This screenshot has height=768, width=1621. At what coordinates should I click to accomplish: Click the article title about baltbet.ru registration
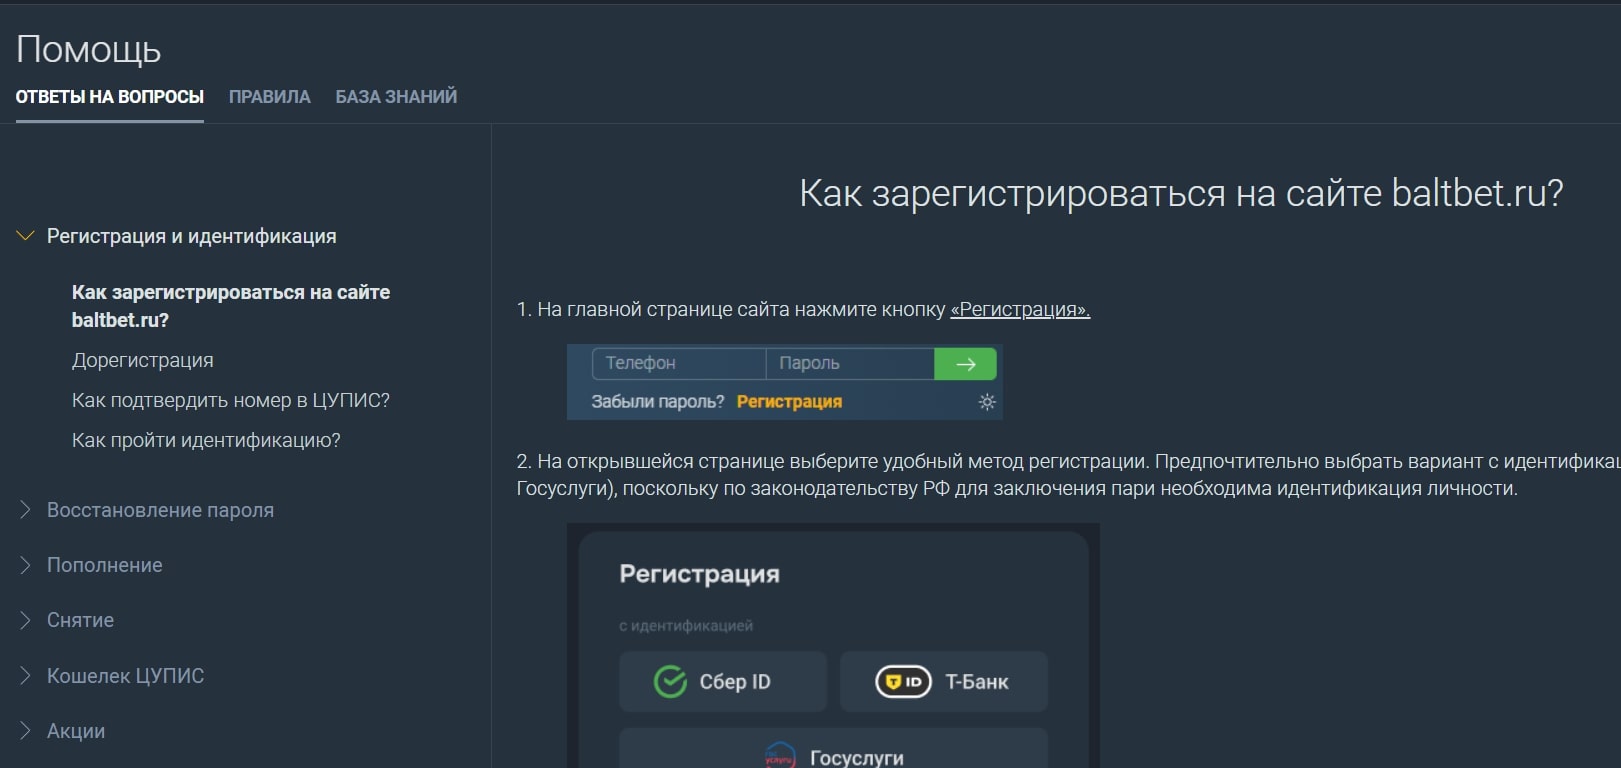click(1181, 193)
